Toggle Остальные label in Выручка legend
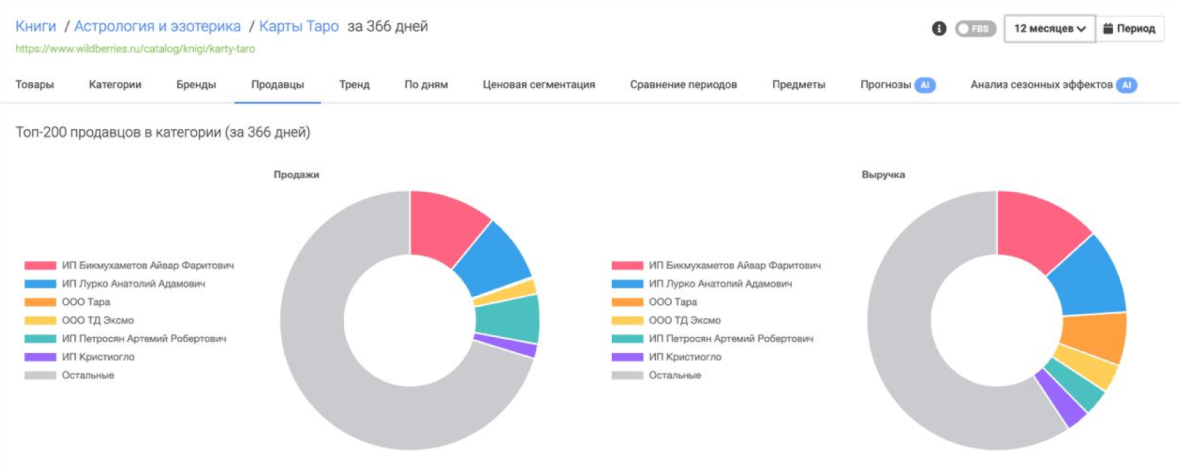This screenshot has height=471, width=1180. point(675,375)
